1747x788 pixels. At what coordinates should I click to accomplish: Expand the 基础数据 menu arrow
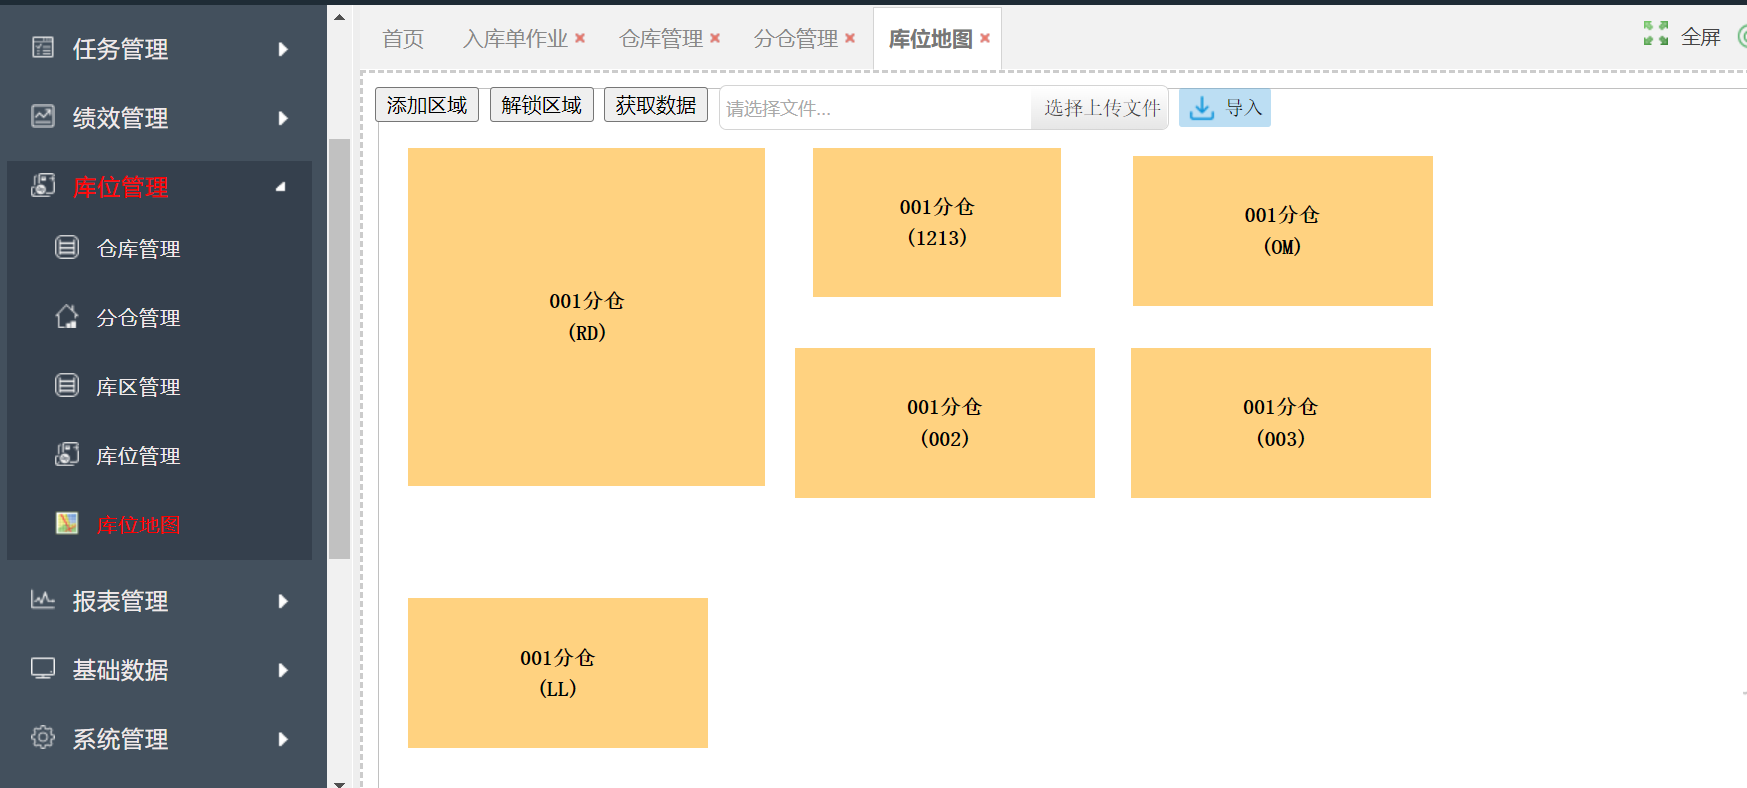click(283, 670)
